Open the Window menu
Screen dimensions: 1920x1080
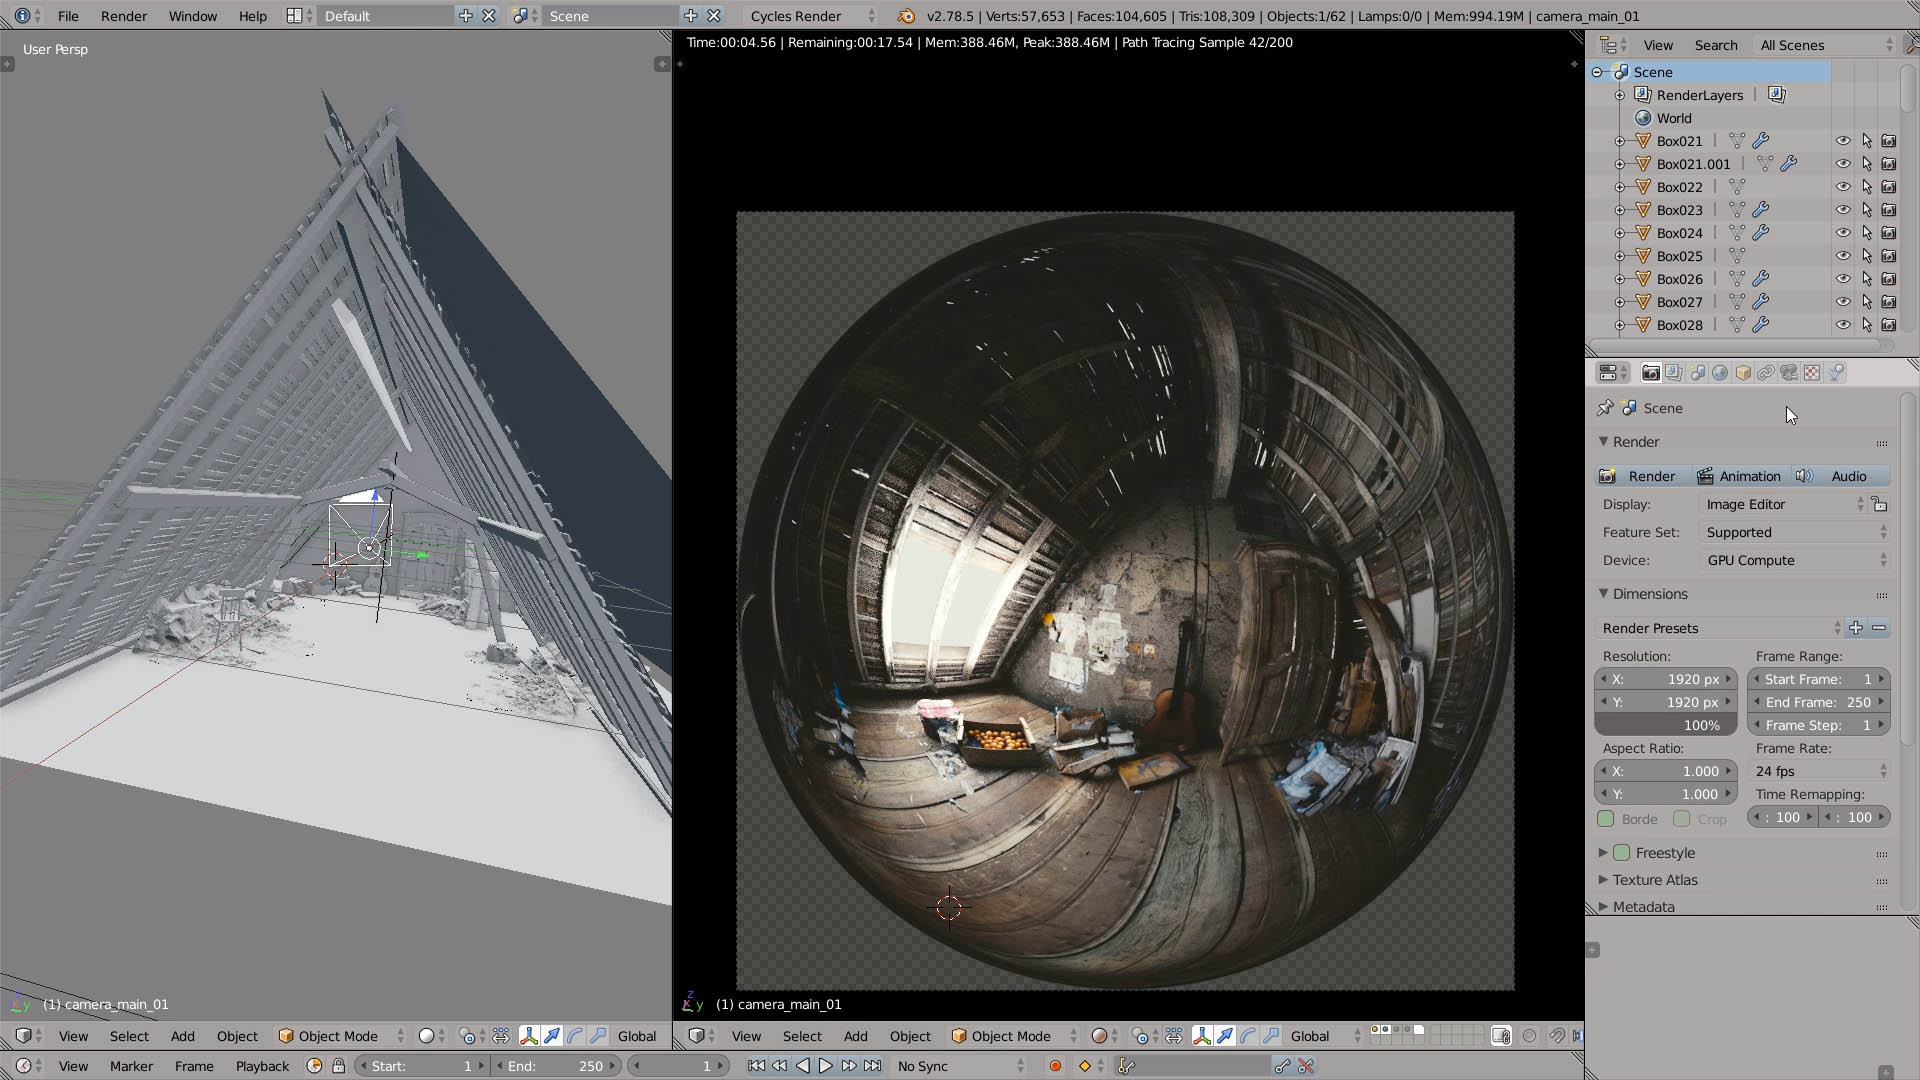click(x=192, y=16)
